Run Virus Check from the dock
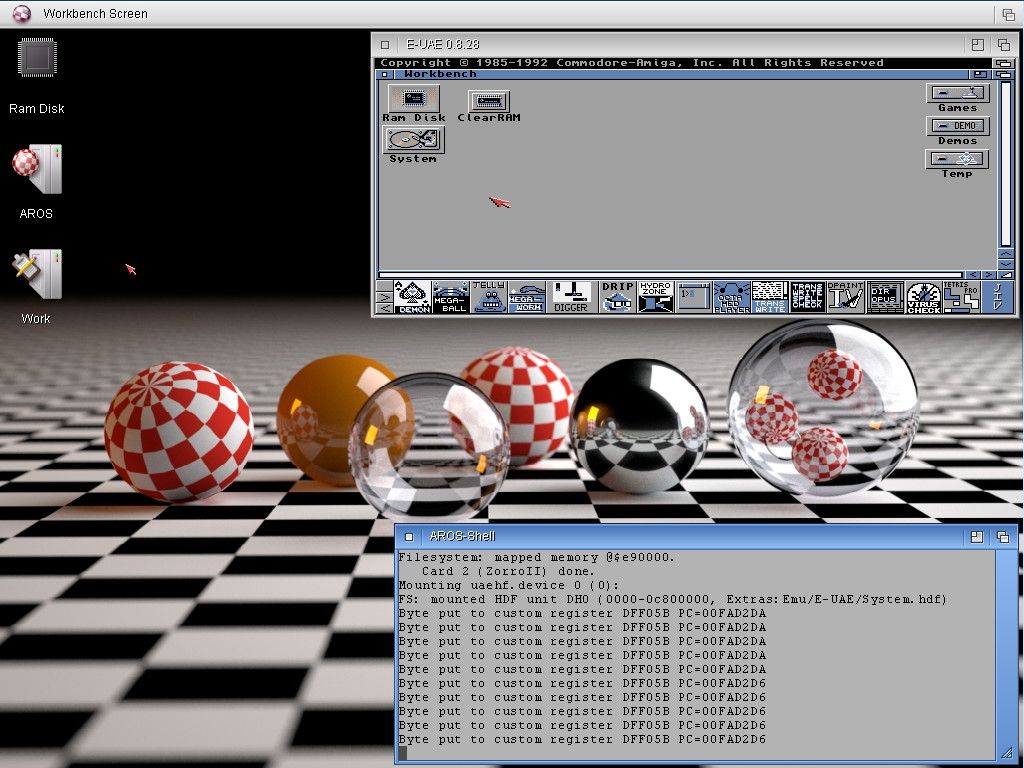The width and height of the screenshot is (1024, 768). 924,297
